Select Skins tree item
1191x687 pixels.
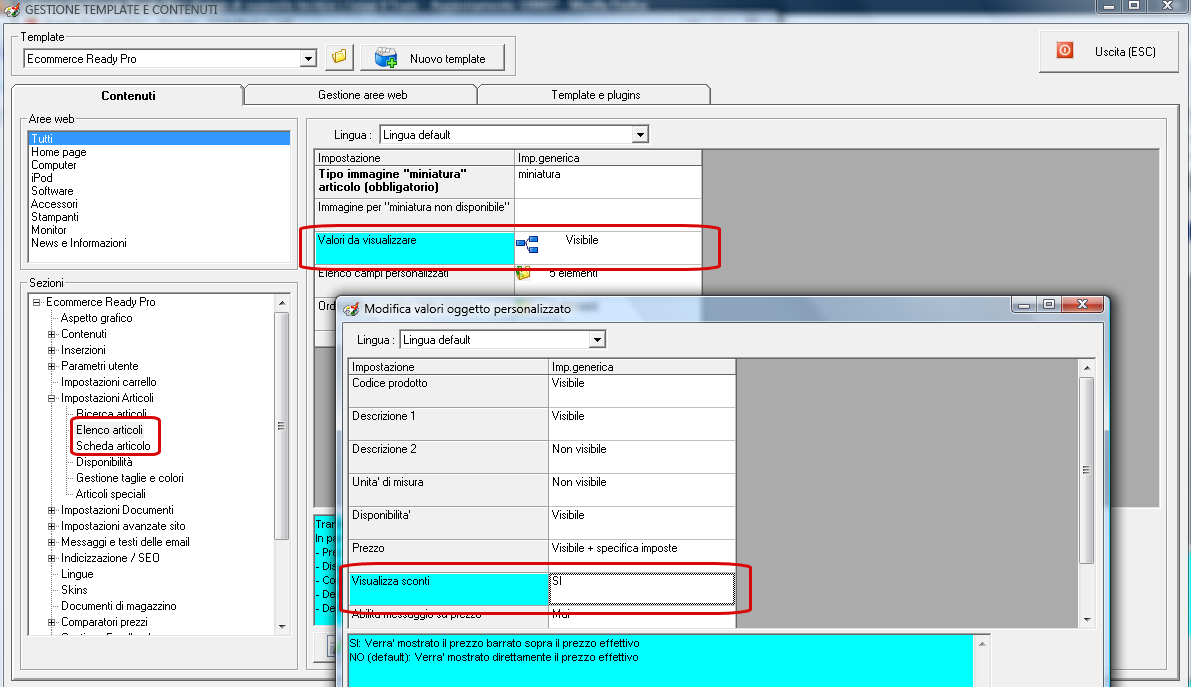pyautogui.click(x=74, y=590)
